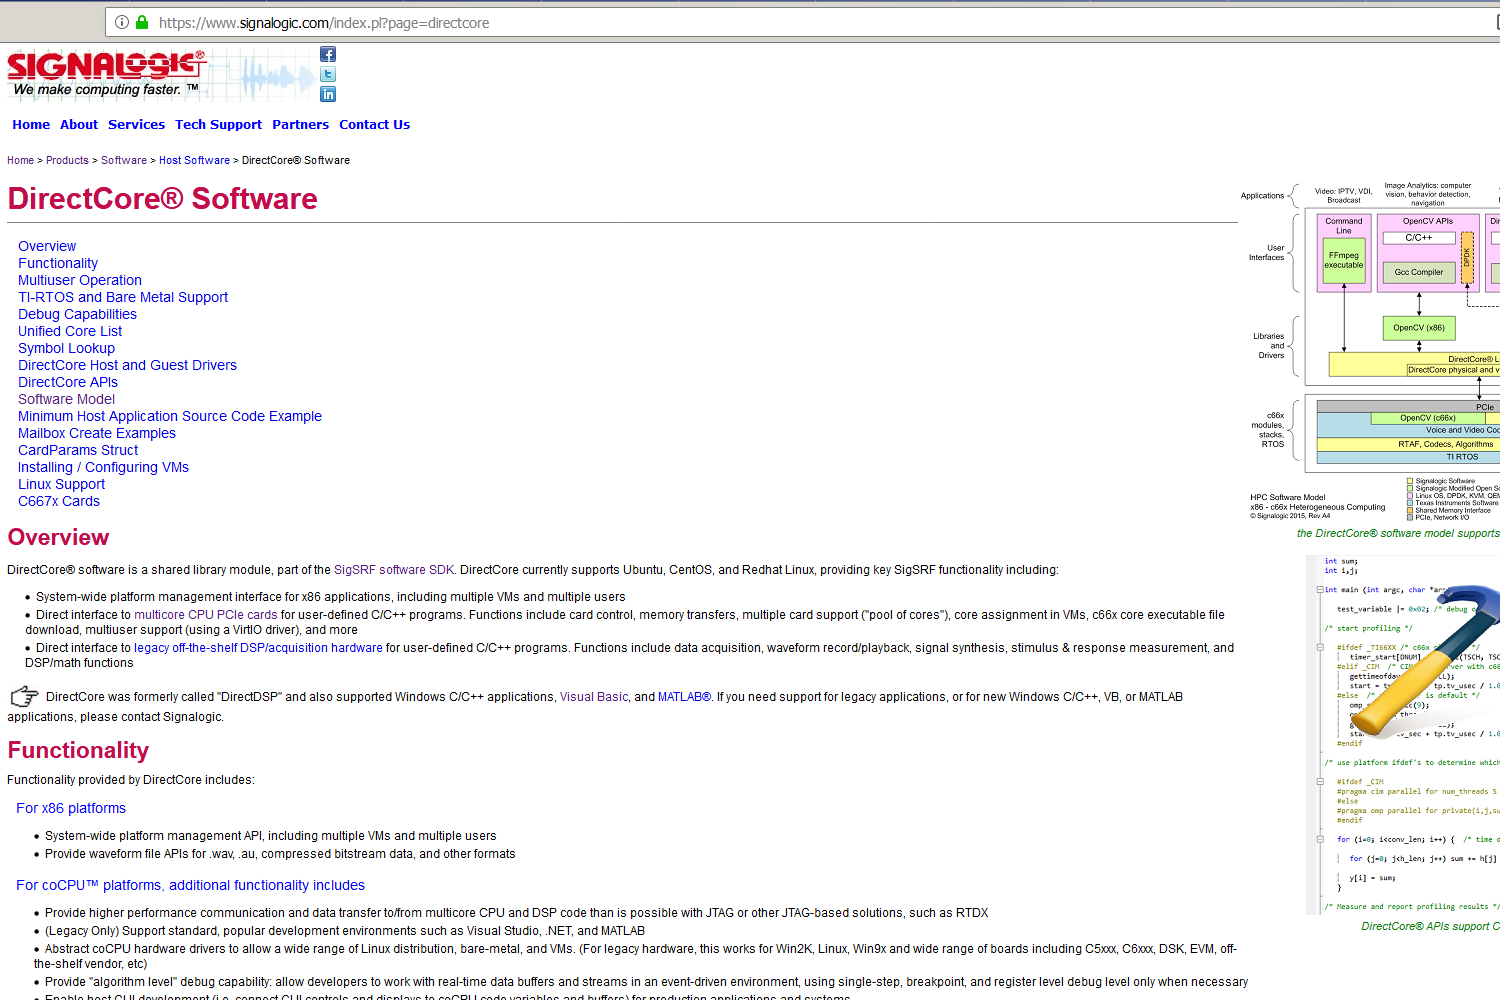Open the Home menu item
Screen dimensions: 1500x1000
tap(31, 125)
